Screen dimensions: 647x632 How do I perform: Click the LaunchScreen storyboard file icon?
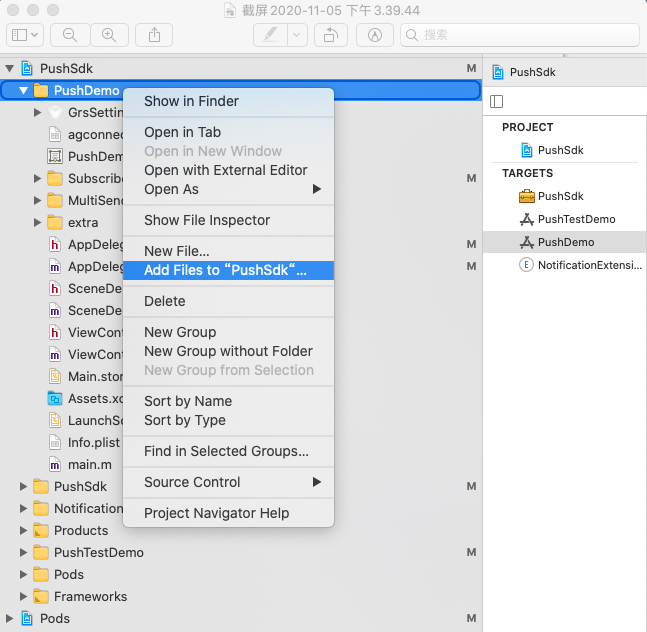pyautogui.click(x=55, y=420)
